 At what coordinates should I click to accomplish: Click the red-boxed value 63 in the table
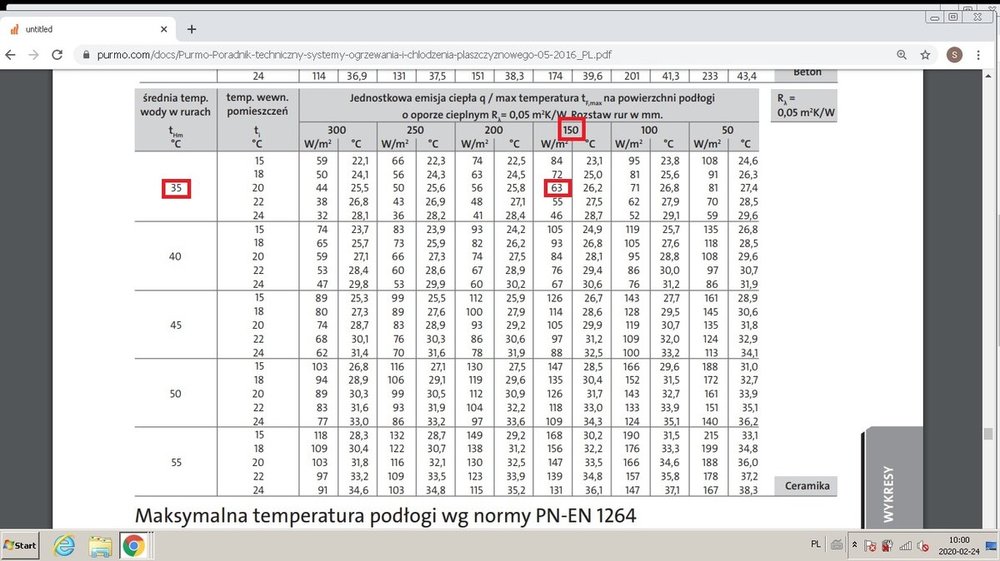pos(557,187)
